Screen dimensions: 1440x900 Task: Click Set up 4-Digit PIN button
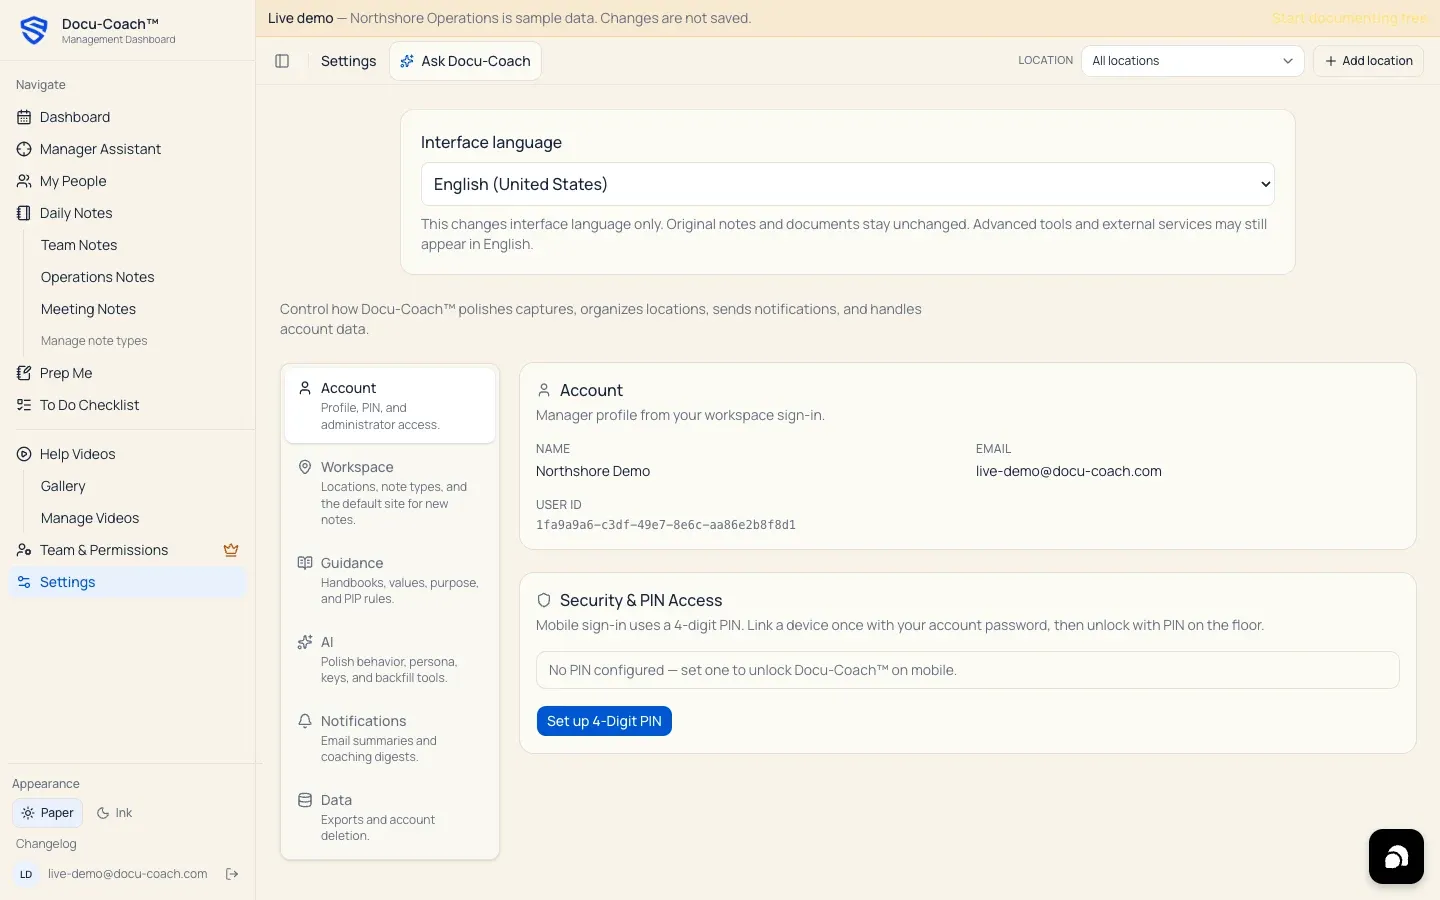tap(604, 721)
